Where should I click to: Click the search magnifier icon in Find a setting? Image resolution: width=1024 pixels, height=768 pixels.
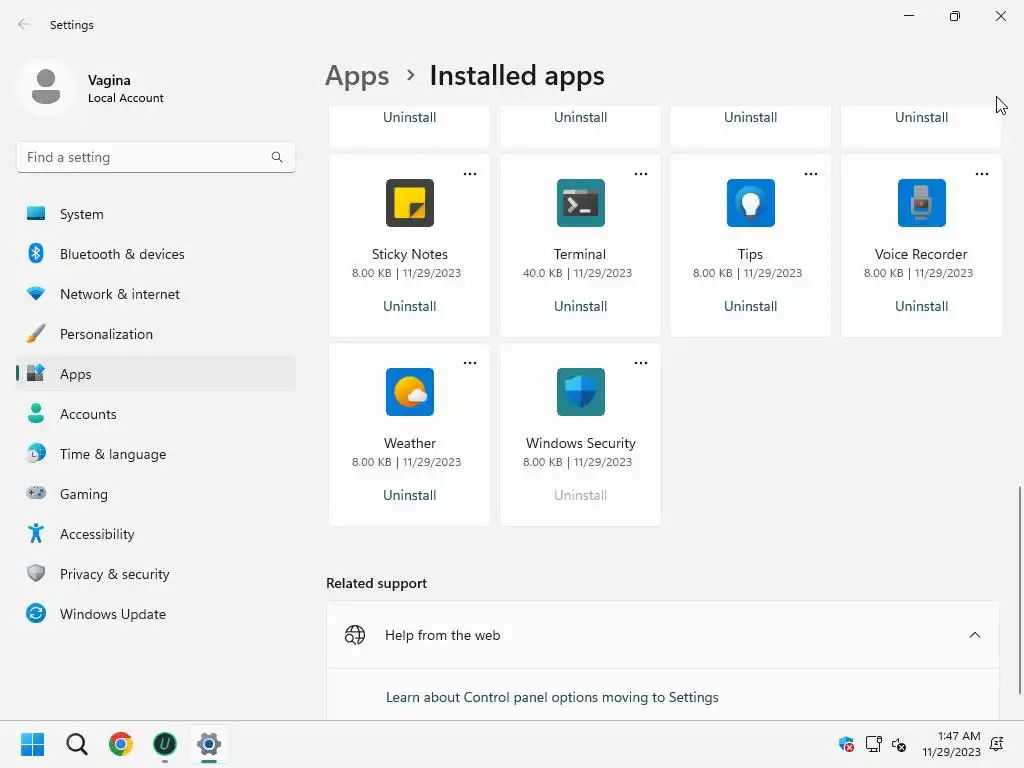point(277,157)
